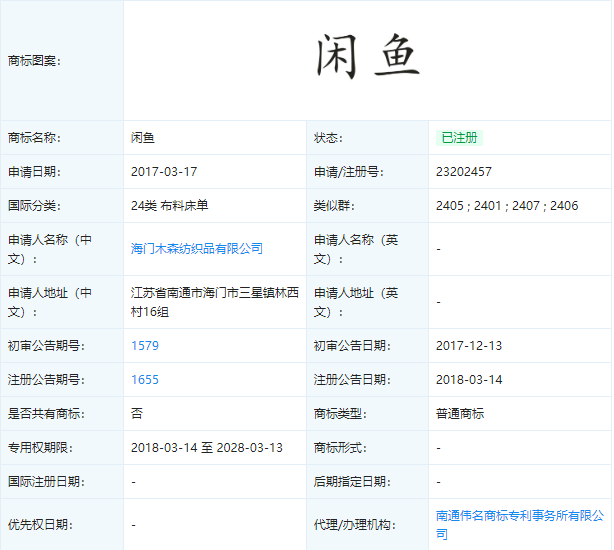Screen dimensions: 614x550
Task: Click the 初审公告期号 label
Action: point(46,346)
